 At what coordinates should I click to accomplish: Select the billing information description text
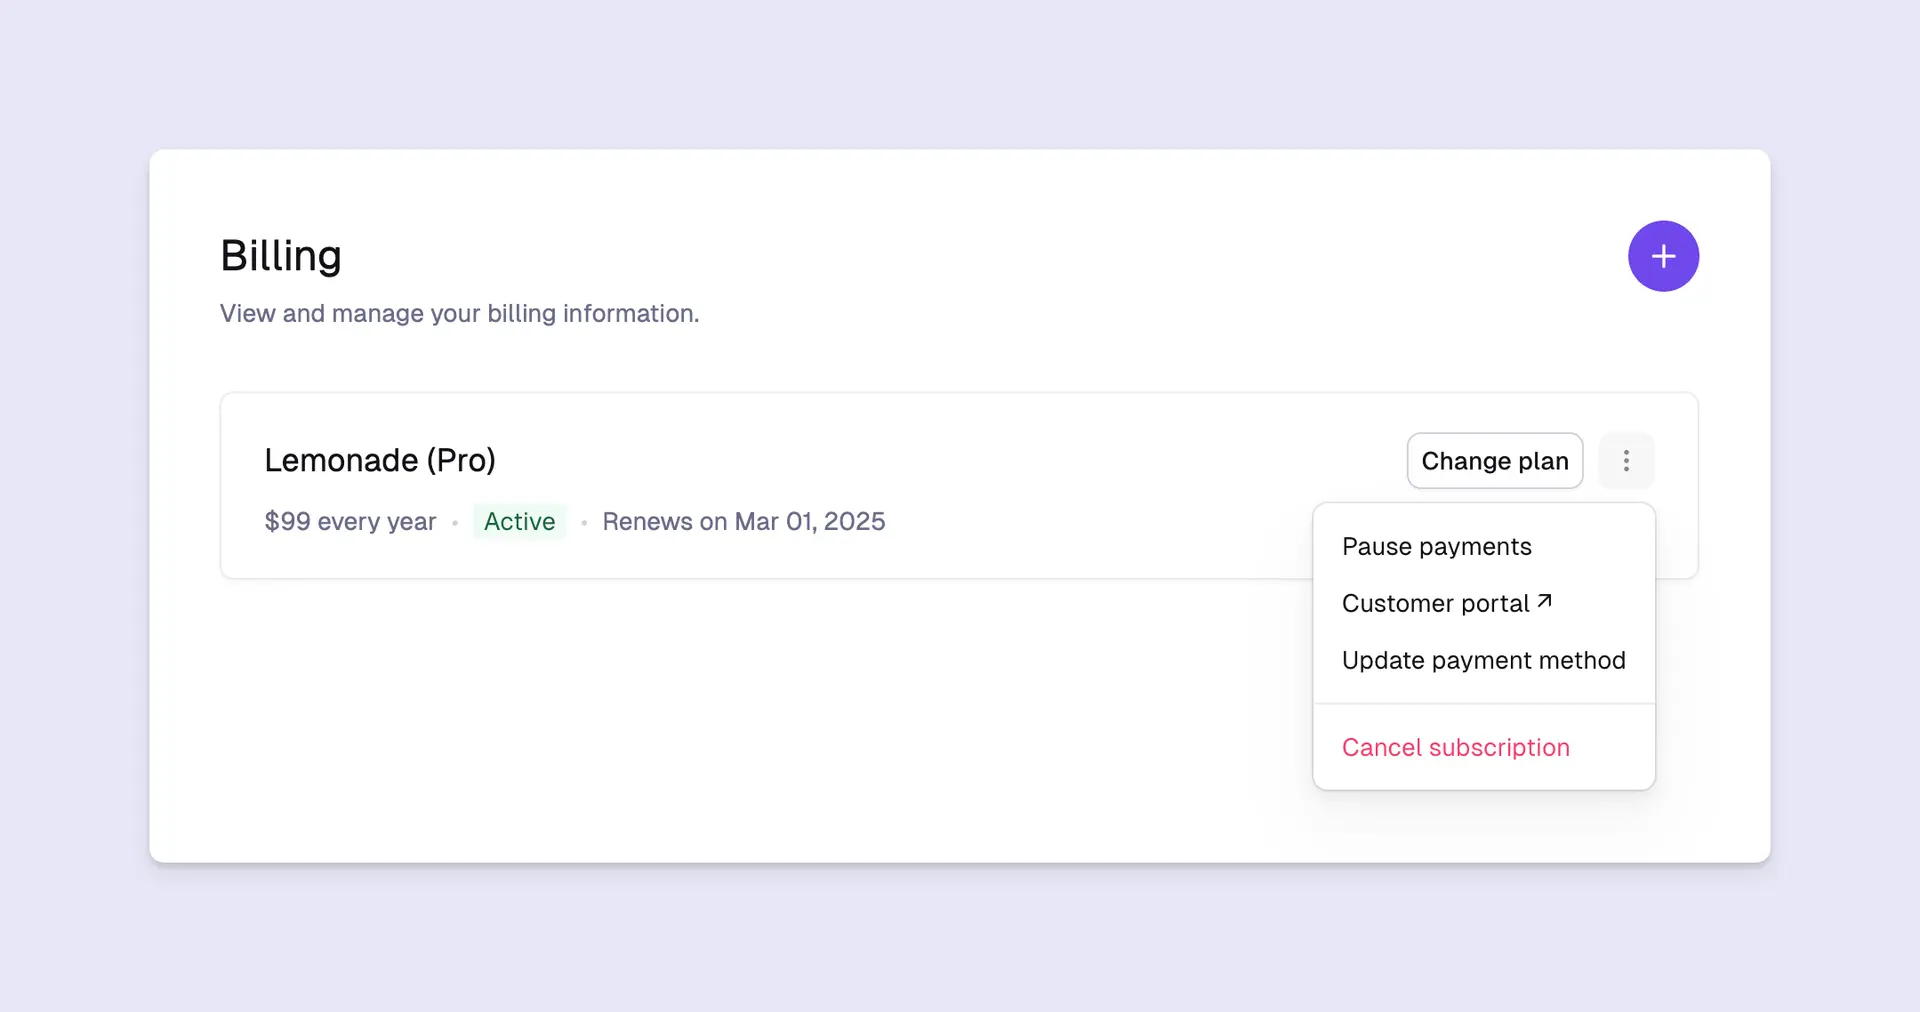click(x=459, y=313)
